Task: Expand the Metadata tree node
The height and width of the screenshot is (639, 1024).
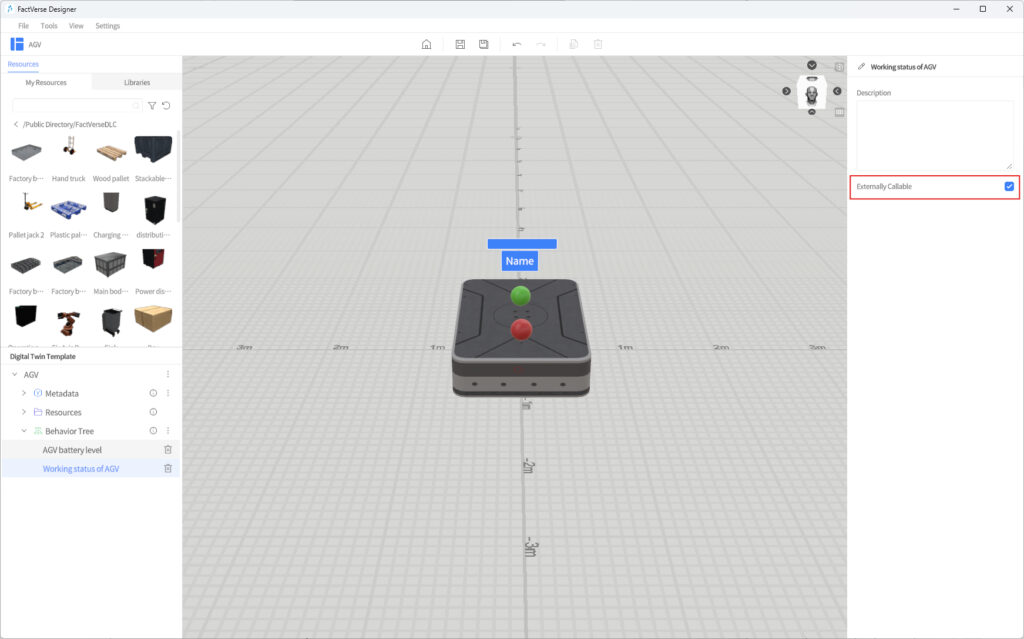Action: 24,393
